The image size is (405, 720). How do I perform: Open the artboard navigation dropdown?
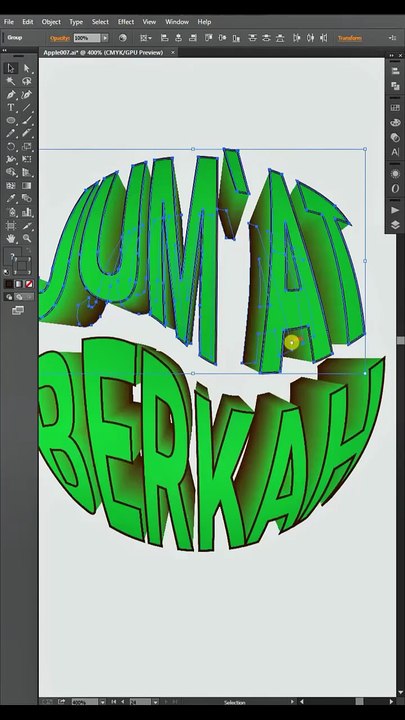156,702
